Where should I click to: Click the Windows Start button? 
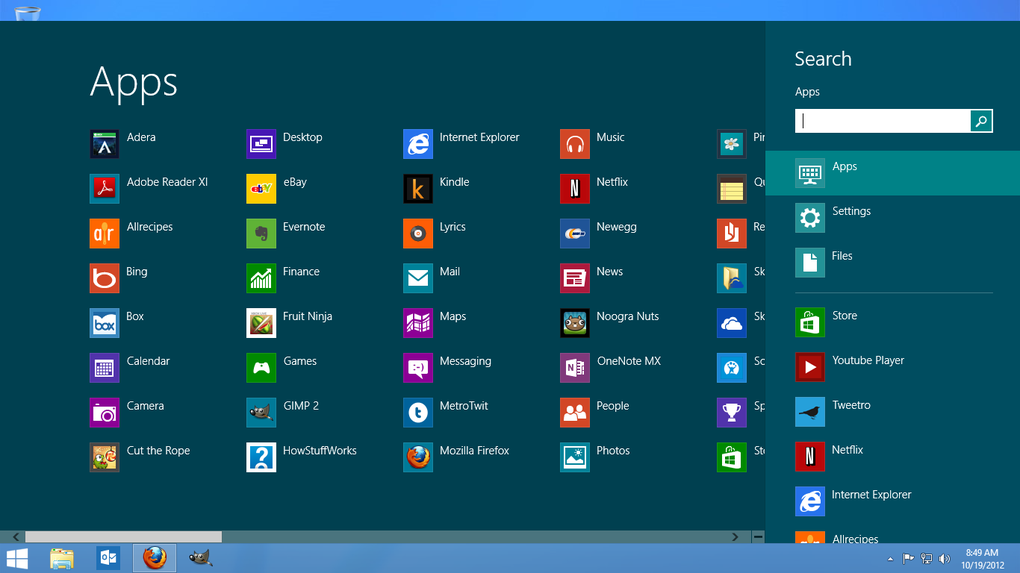17,558
